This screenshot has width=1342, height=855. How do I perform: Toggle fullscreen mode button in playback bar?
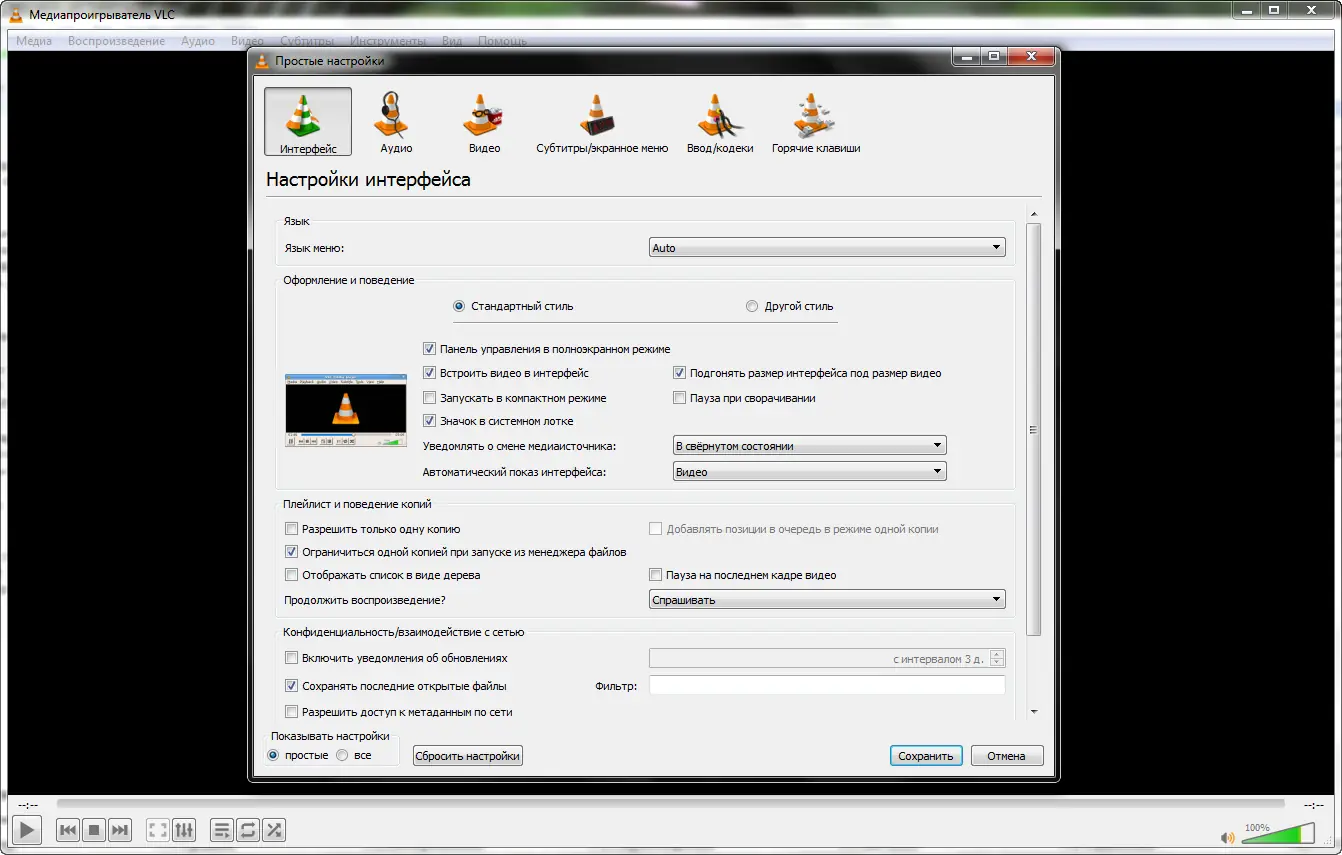(x=156, y=829)
